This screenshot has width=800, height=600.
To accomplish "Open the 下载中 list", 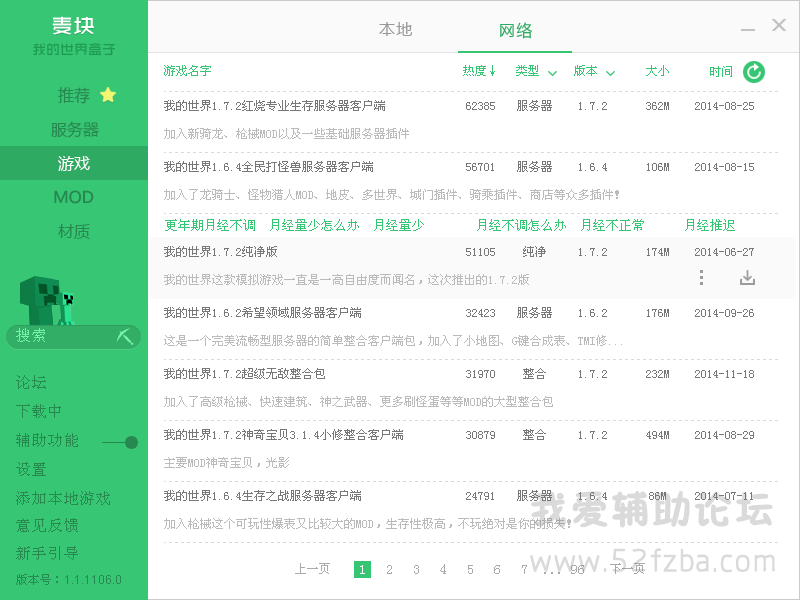I will (x=38, y=411).
